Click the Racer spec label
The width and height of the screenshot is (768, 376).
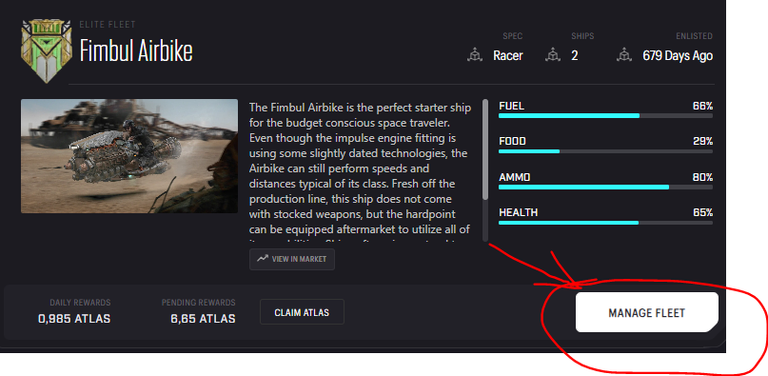pyautogui.click(x=508, y=55)
